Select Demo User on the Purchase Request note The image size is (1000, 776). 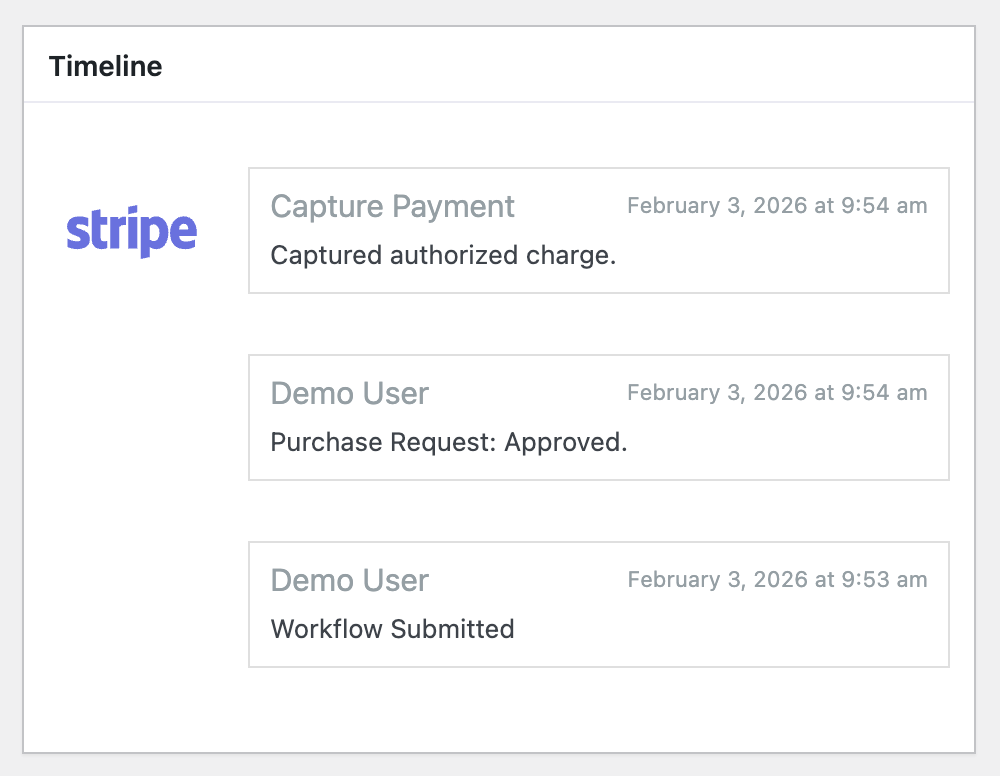[x=349, y=394]
